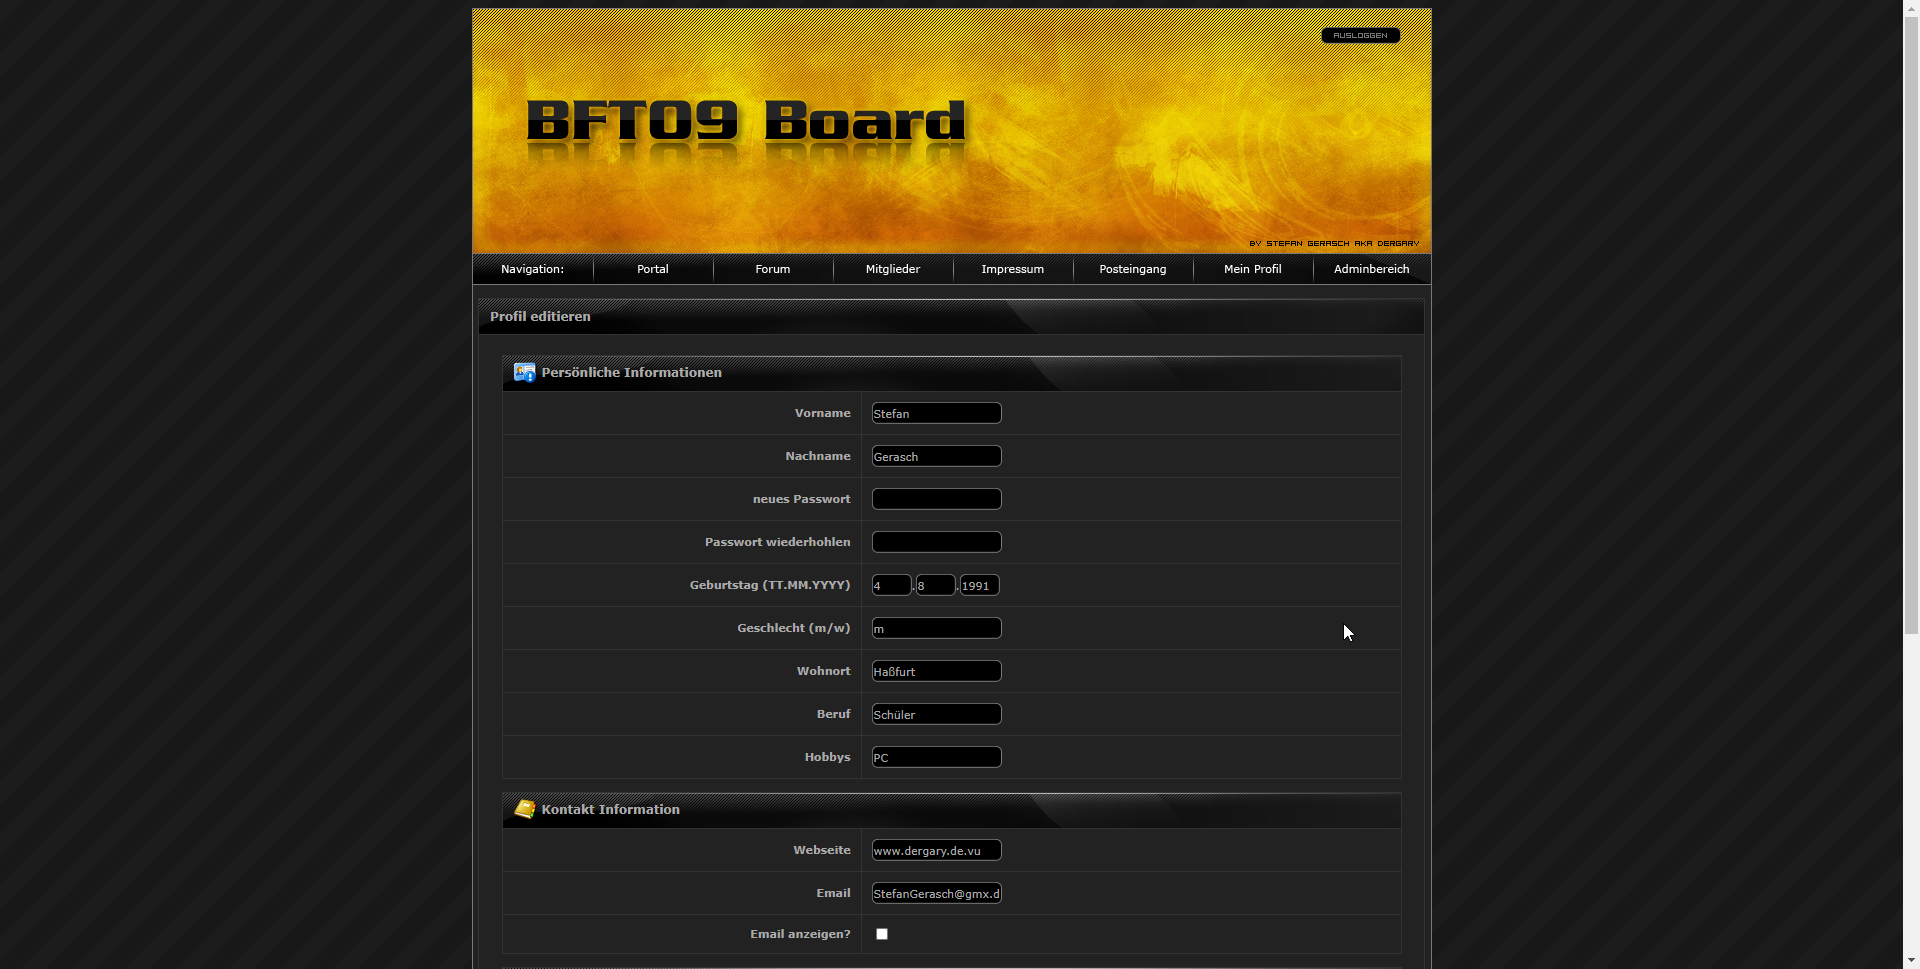The height and width of the screenshot is (969, 1920).
Task: Open the Portal navigation item
Action: coord(652,269)
